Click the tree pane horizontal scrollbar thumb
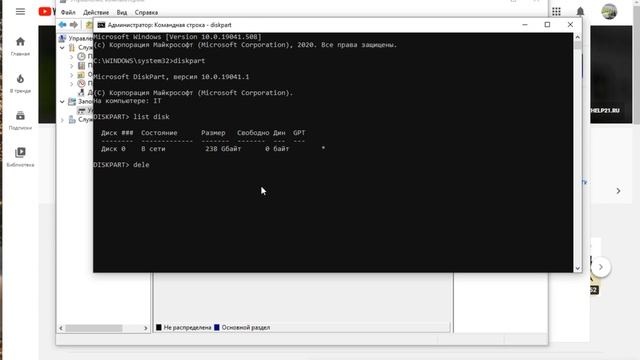 [x=94, y=328]
